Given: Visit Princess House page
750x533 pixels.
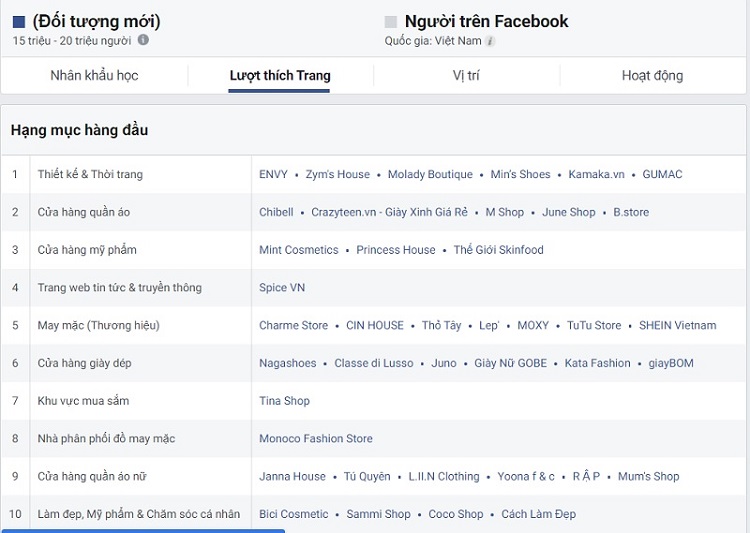Looking at the screenshot, I should pos(396,250).
